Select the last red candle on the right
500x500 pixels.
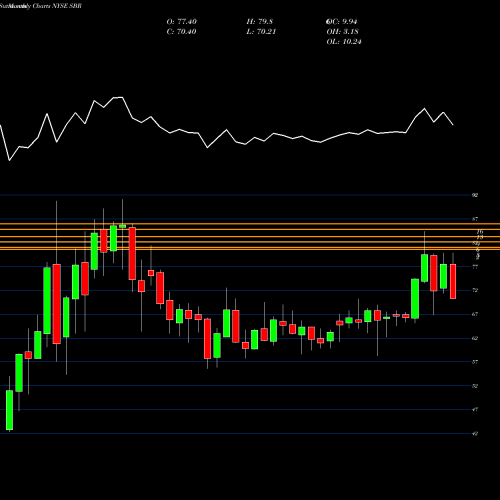pos(453,281)
